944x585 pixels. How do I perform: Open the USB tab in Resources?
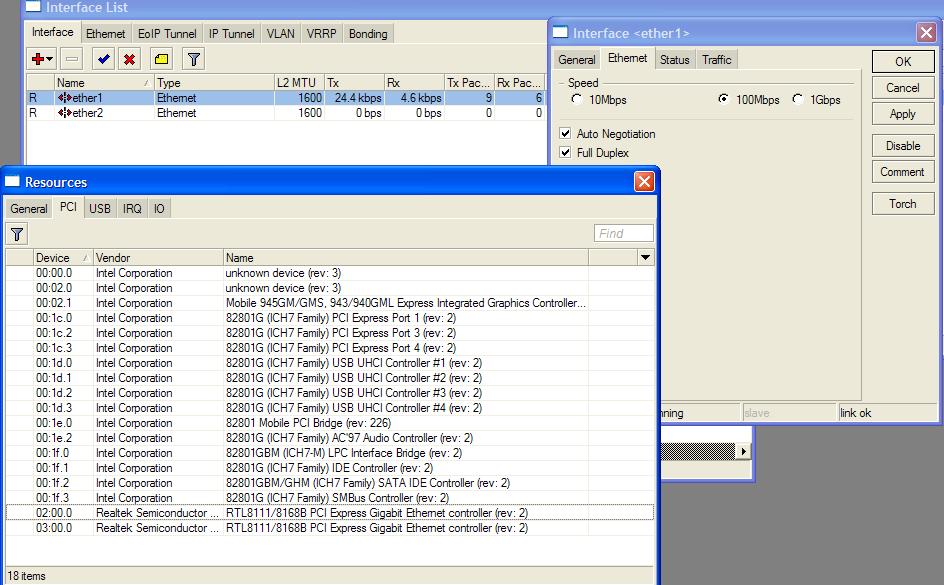tap(99, 208)
